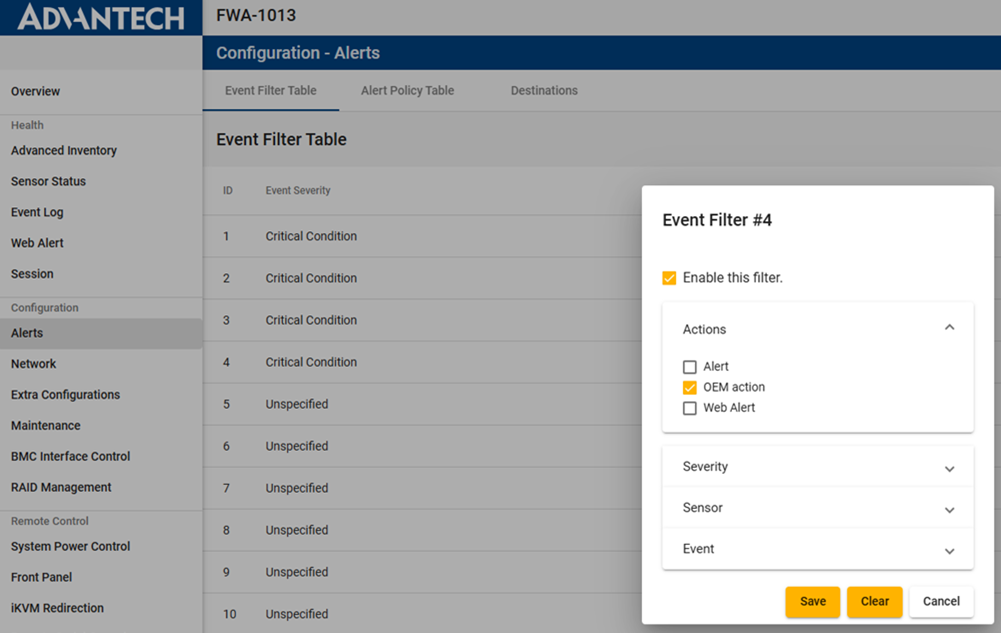Open the Destinations tab
This screenshot has height=633, width=1001.
pyautogui.click(x=544, y=91)
